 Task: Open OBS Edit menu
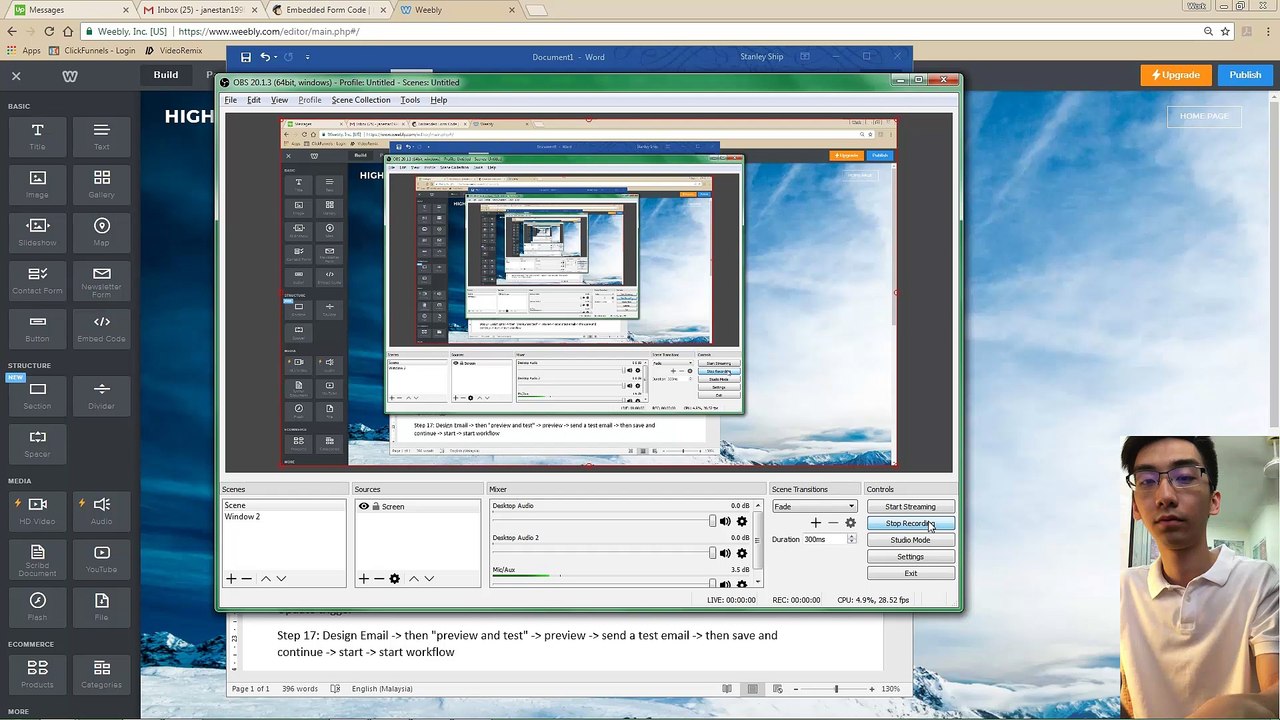click(254, 100)
